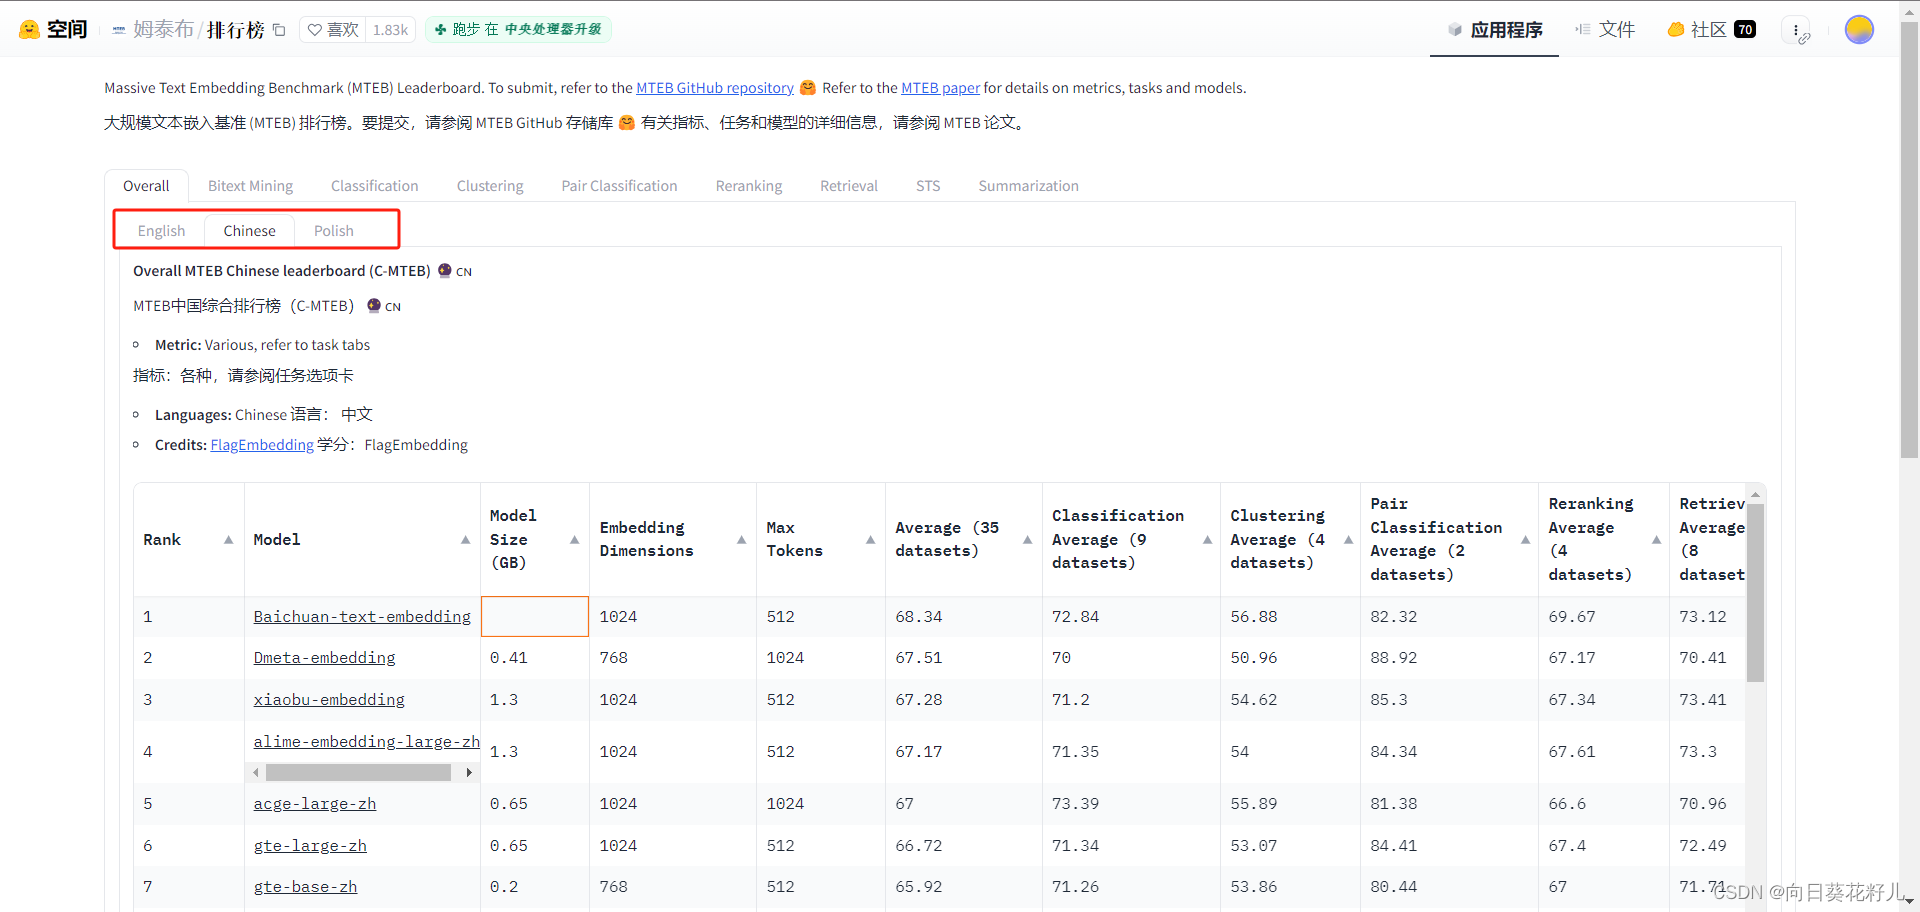
Task: Click the horizontal scrollbar in alime-embedding cell
Action: [x=358, y=773]
